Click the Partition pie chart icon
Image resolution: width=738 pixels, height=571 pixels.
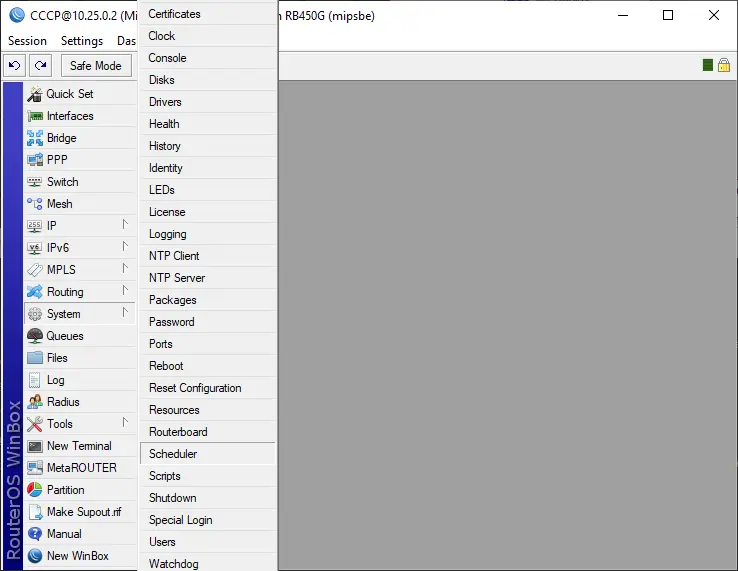click(35, 490)
